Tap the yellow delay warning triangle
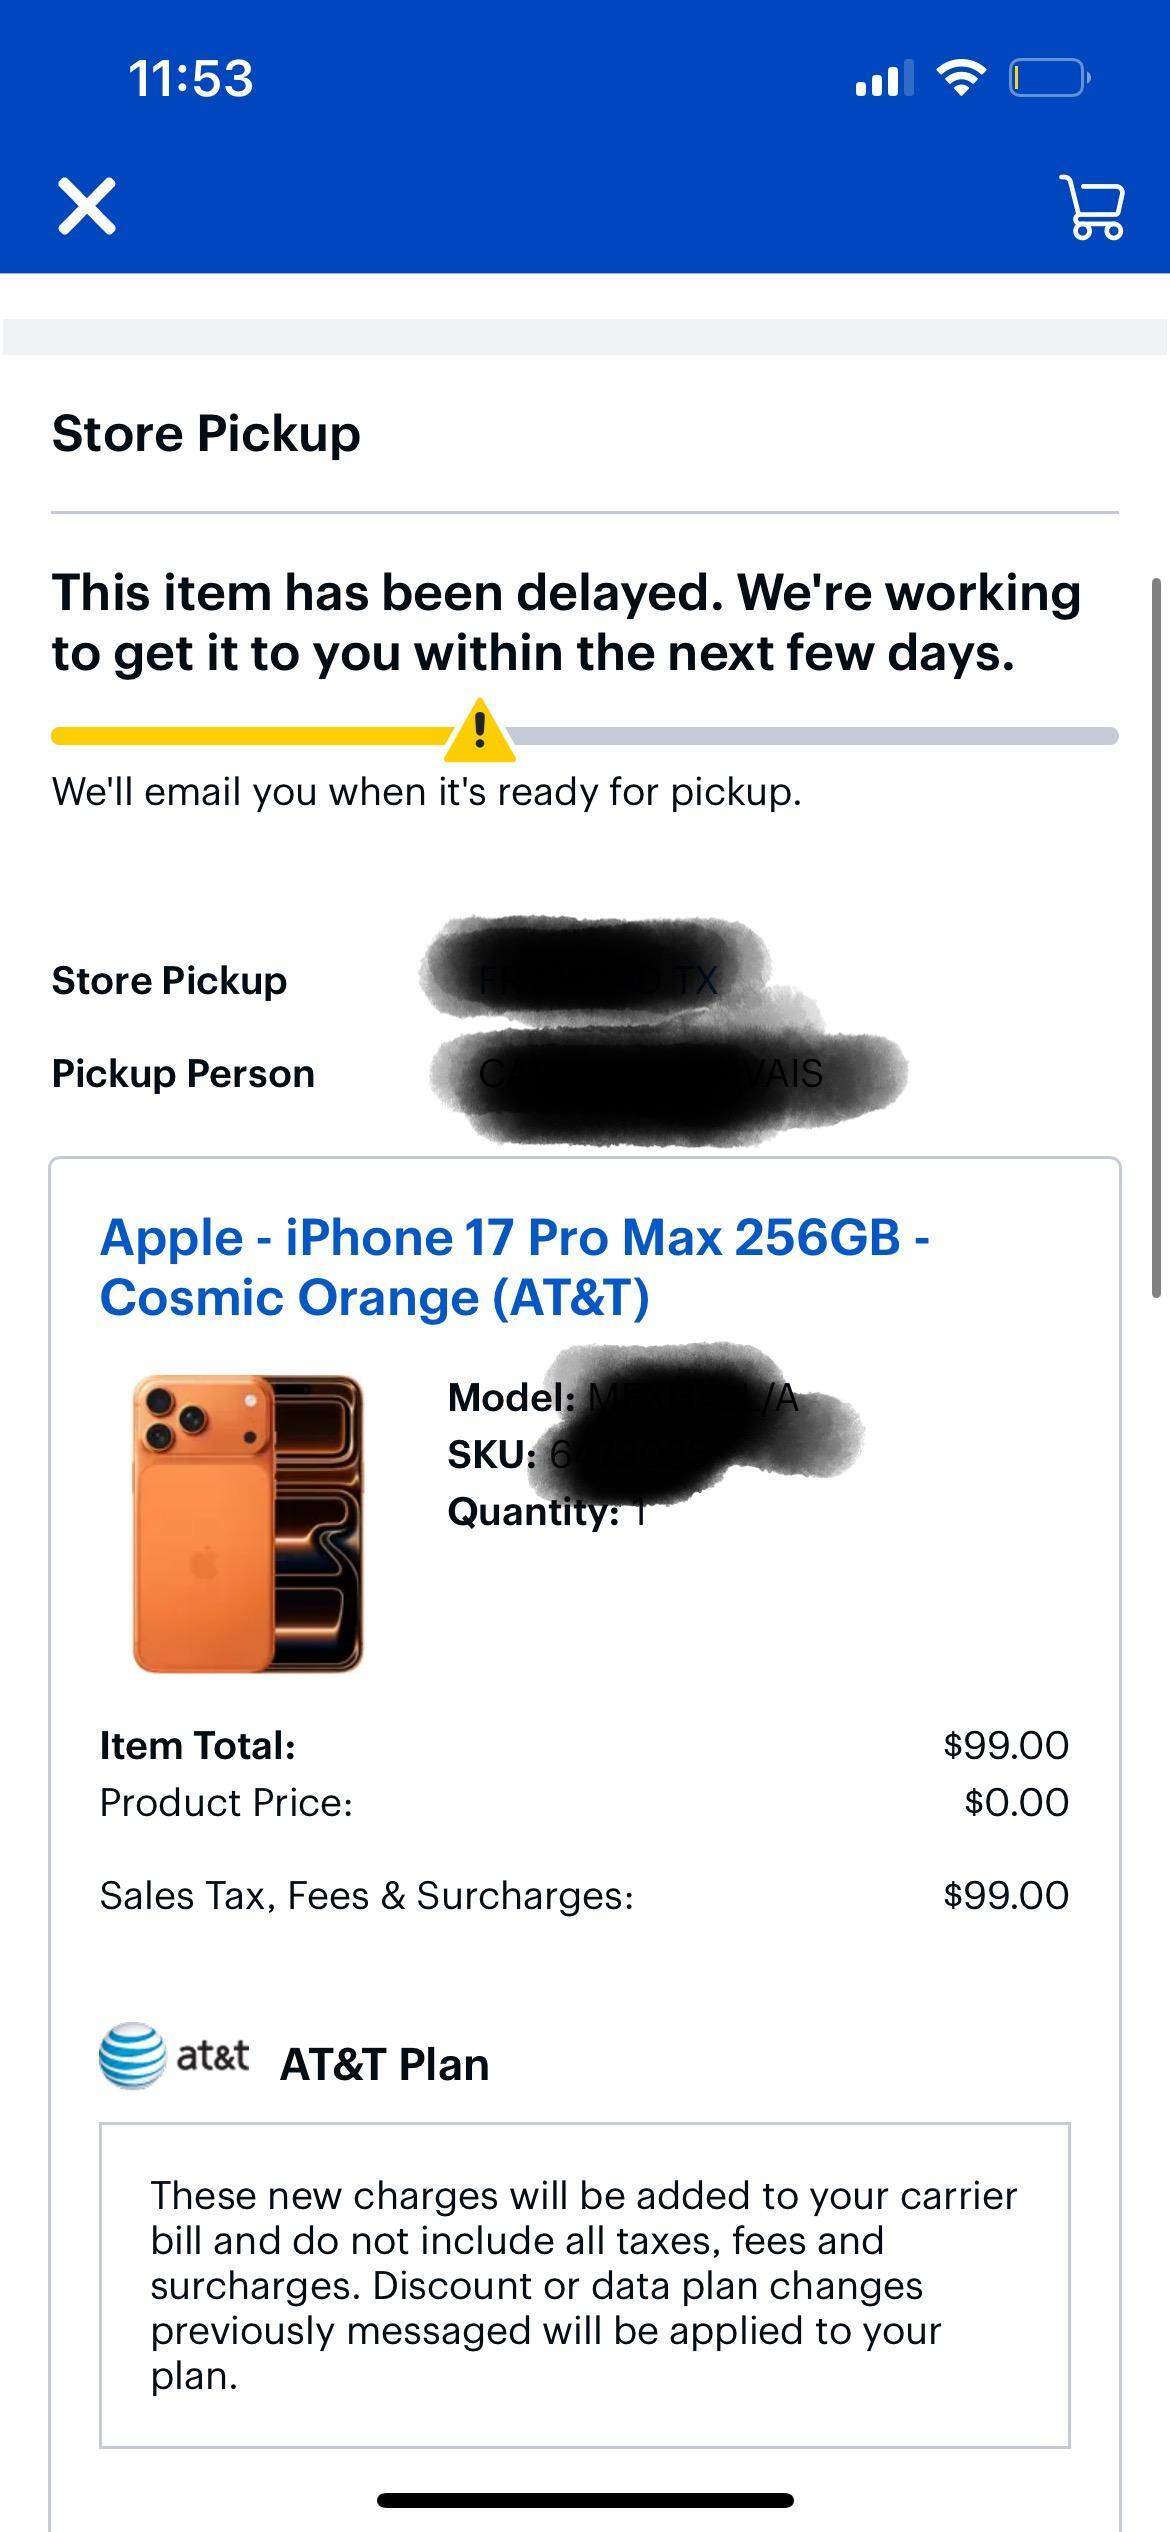 480,731
